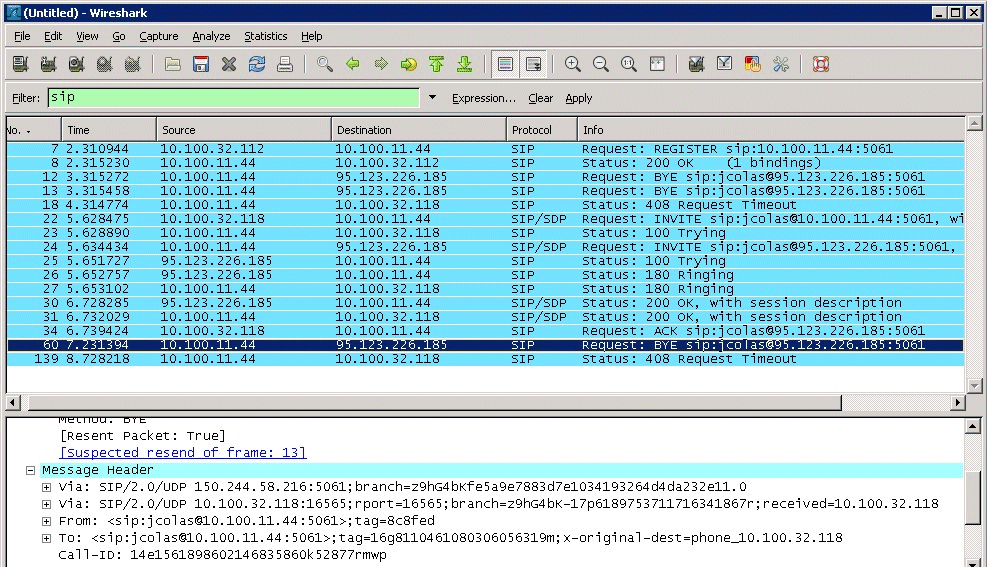
Task: Open capture options toolbar icon
Action: coord(48,64)
